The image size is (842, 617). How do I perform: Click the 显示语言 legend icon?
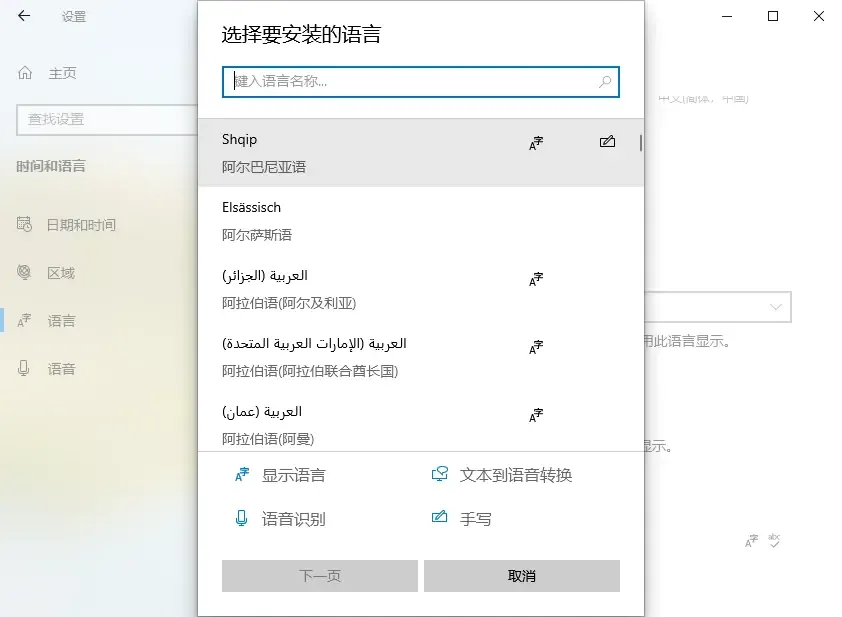coord(242,475)
